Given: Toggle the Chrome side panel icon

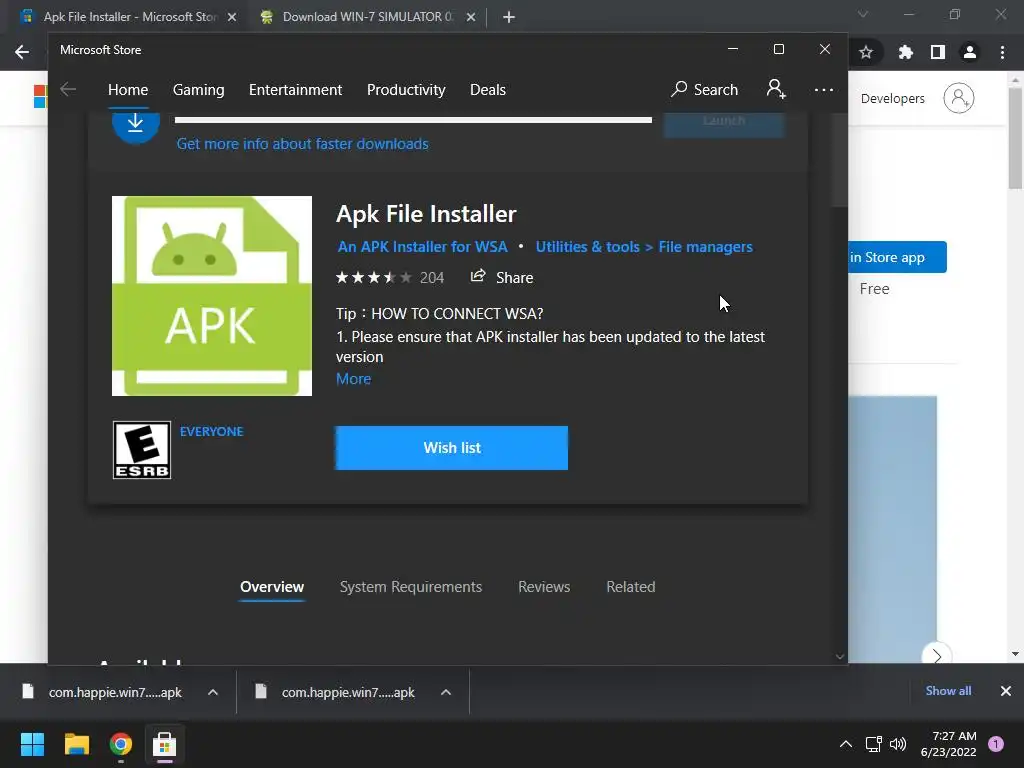Looking at the screenshot, I should tap(938, 52).
